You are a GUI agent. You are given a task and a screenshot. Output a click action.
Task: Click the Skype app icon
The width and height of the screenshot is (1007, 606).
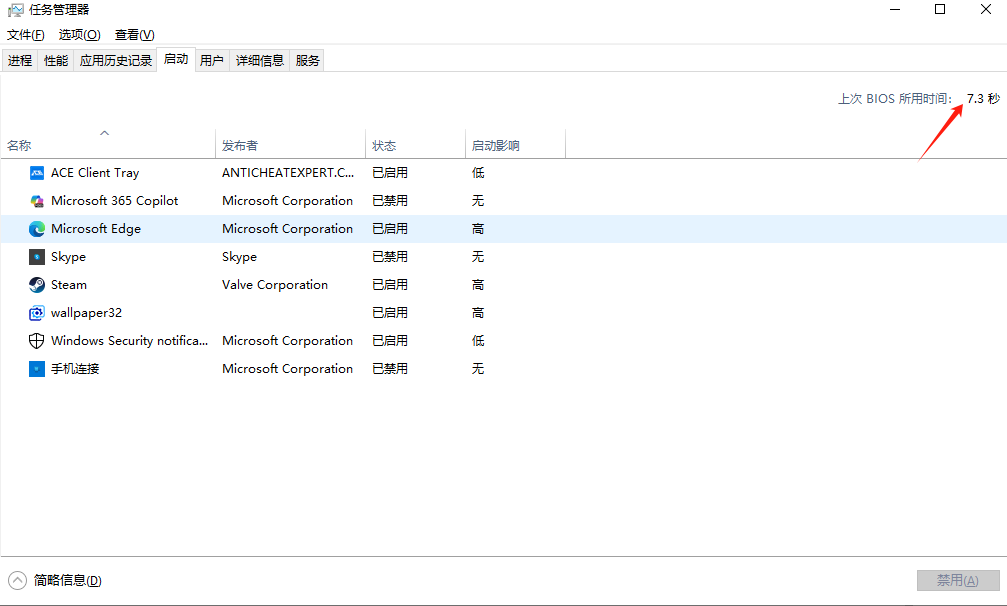click(37, 257)
